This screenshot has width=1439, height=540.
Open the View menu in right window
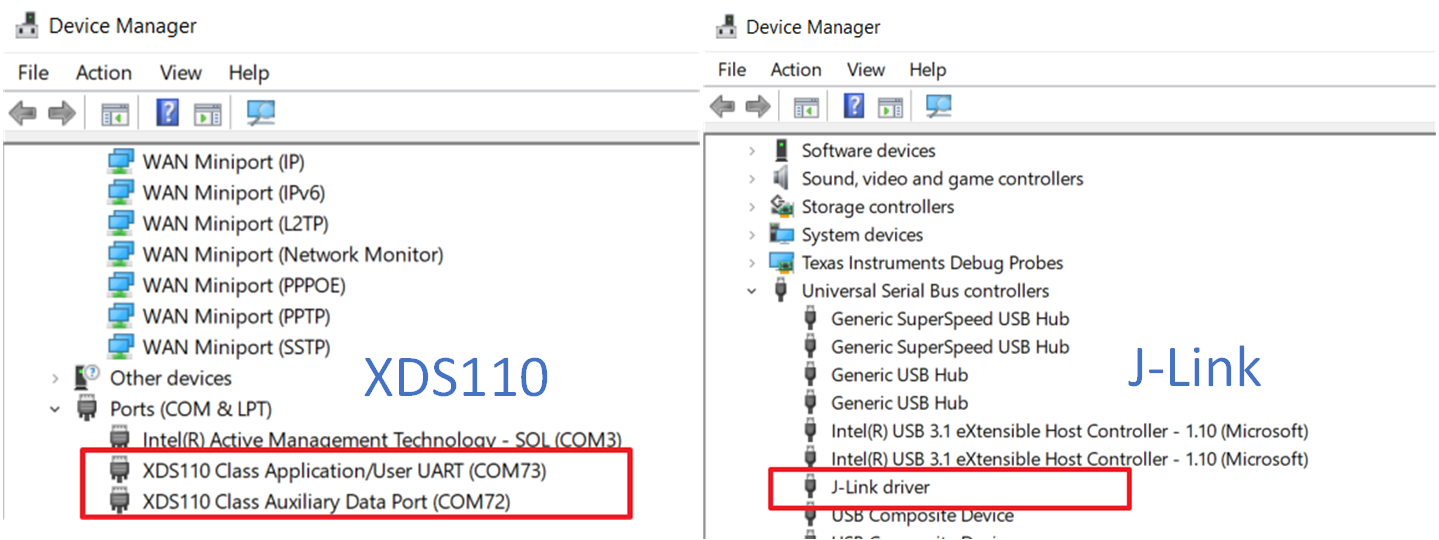(x=865, y=70)
